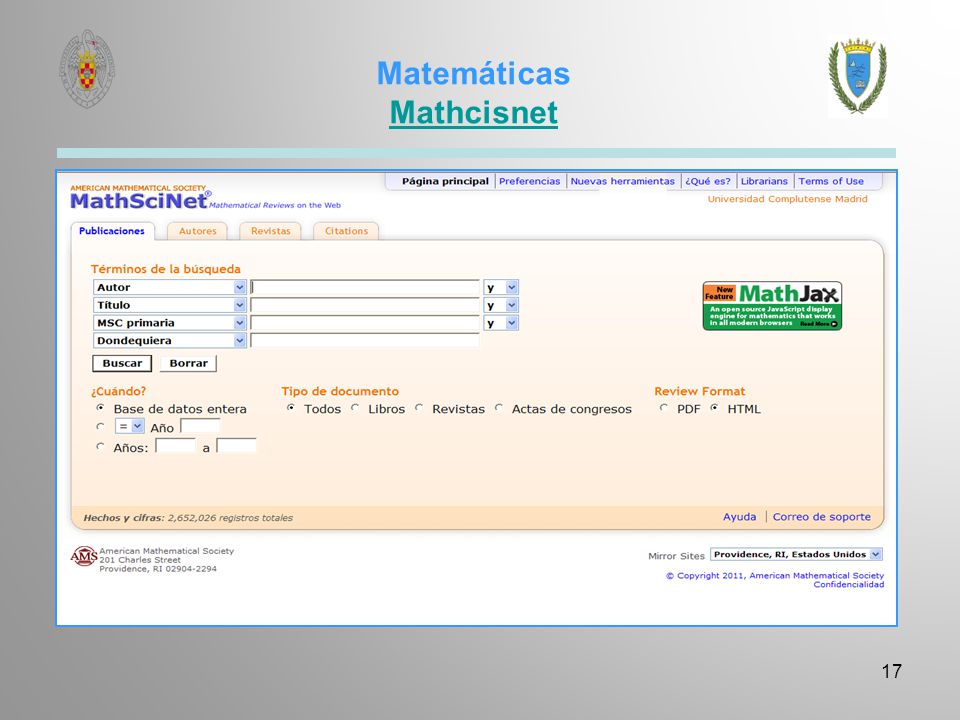The image size is (960, 720).
Task: Focus the Autor search text field
Action: [x=364, y=287]
